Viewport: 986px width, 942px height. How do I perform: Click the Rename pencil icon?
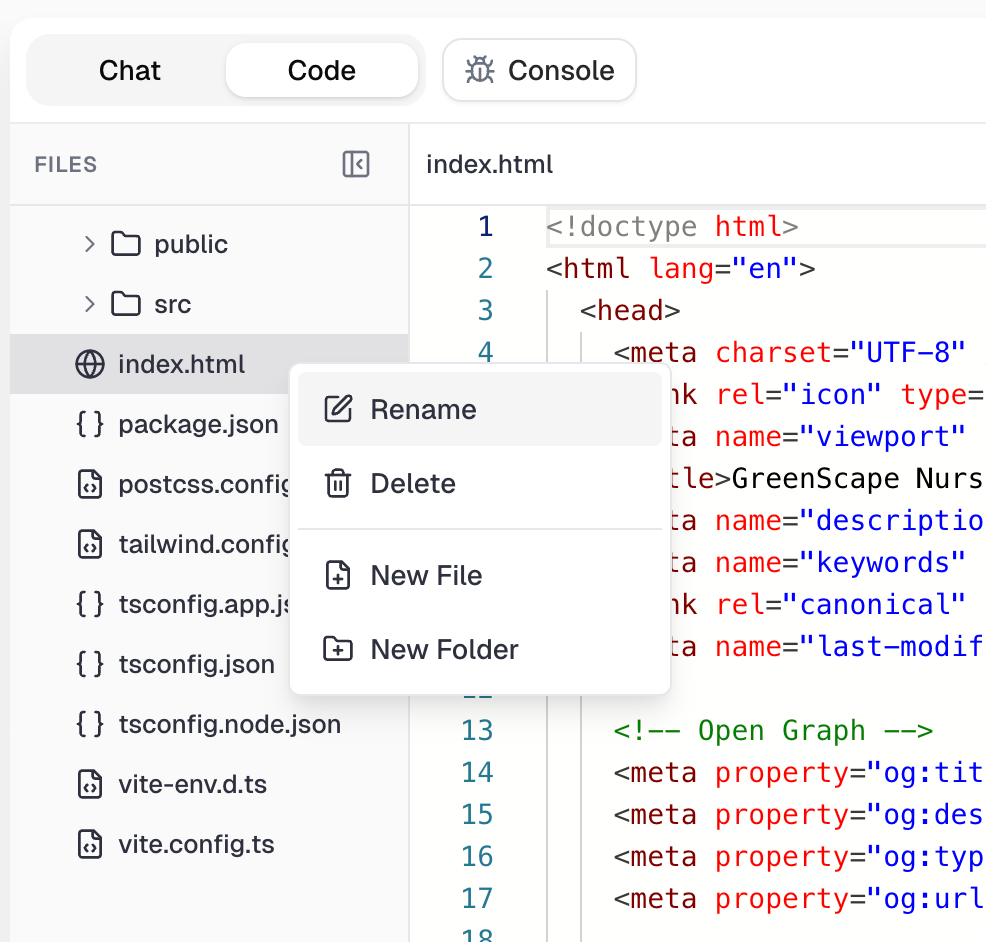(338, 409)
